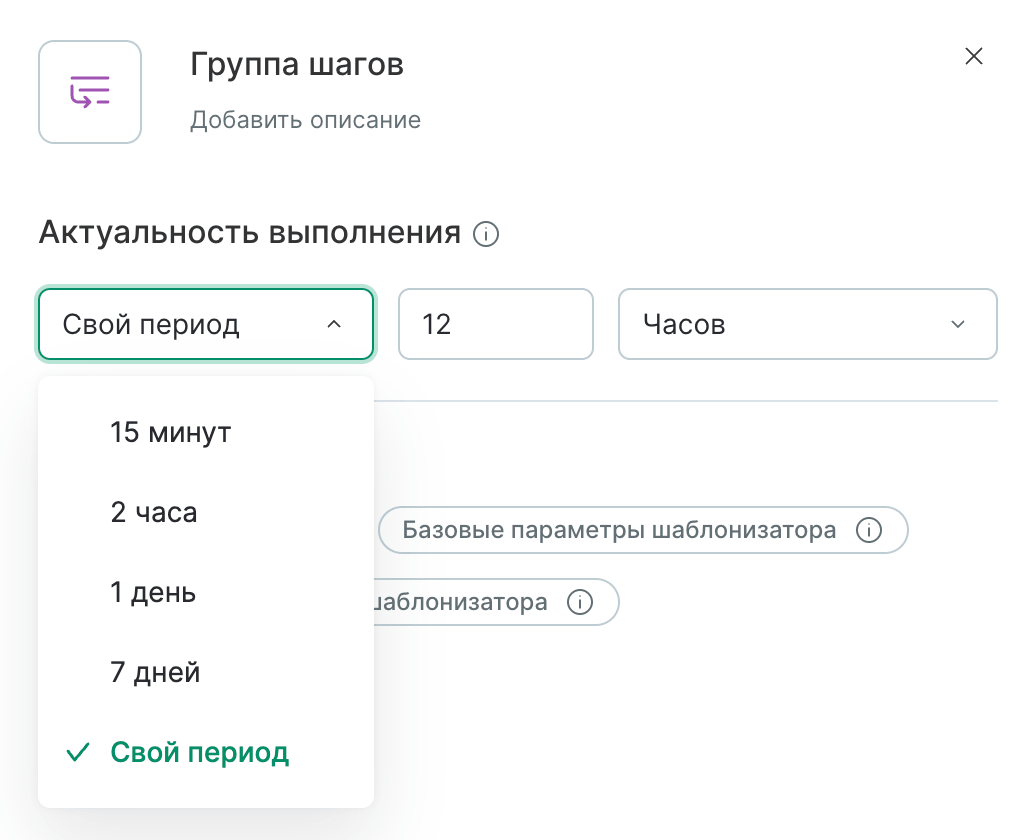The height and width of the screenshot is (840, 1034).
Task: Click Добавить описание link
Action: click(303, 119)
